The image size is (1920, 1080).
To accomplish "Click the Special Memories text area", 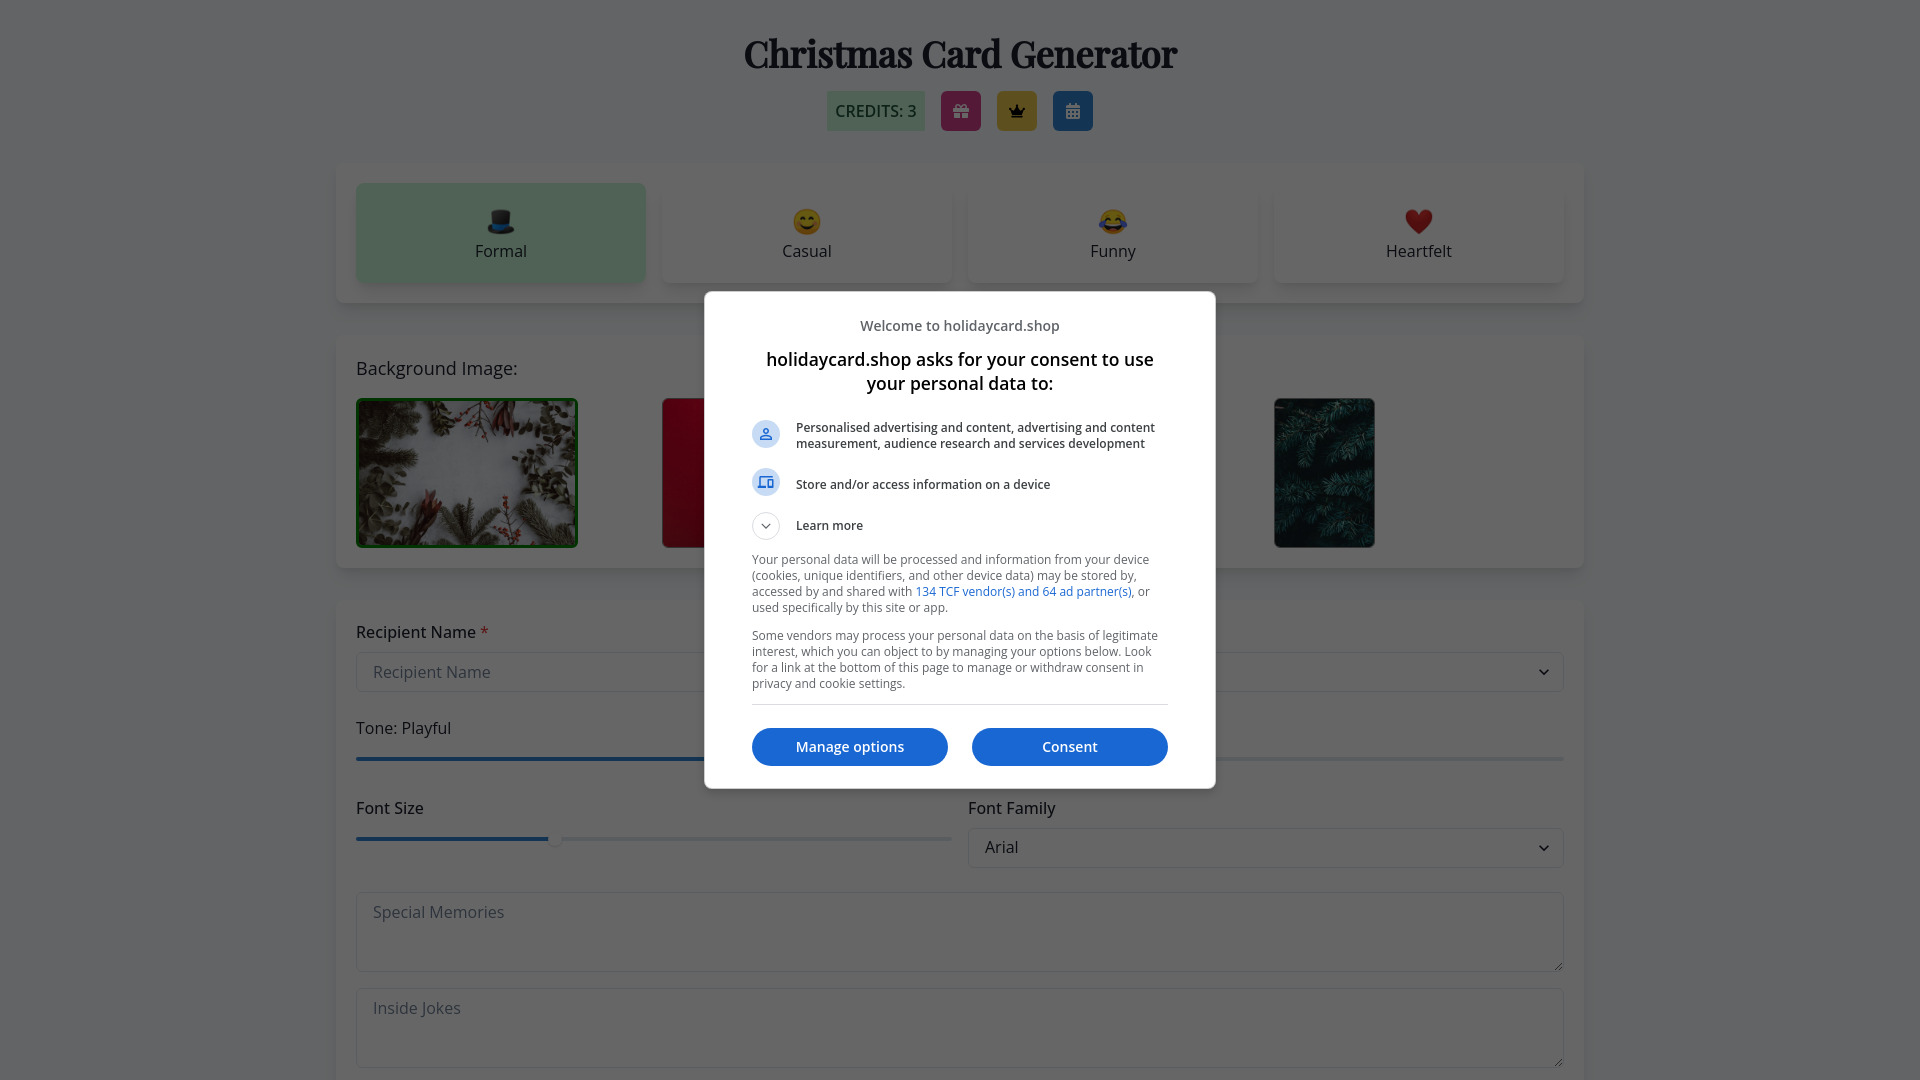I will click(x=960, y=931).
